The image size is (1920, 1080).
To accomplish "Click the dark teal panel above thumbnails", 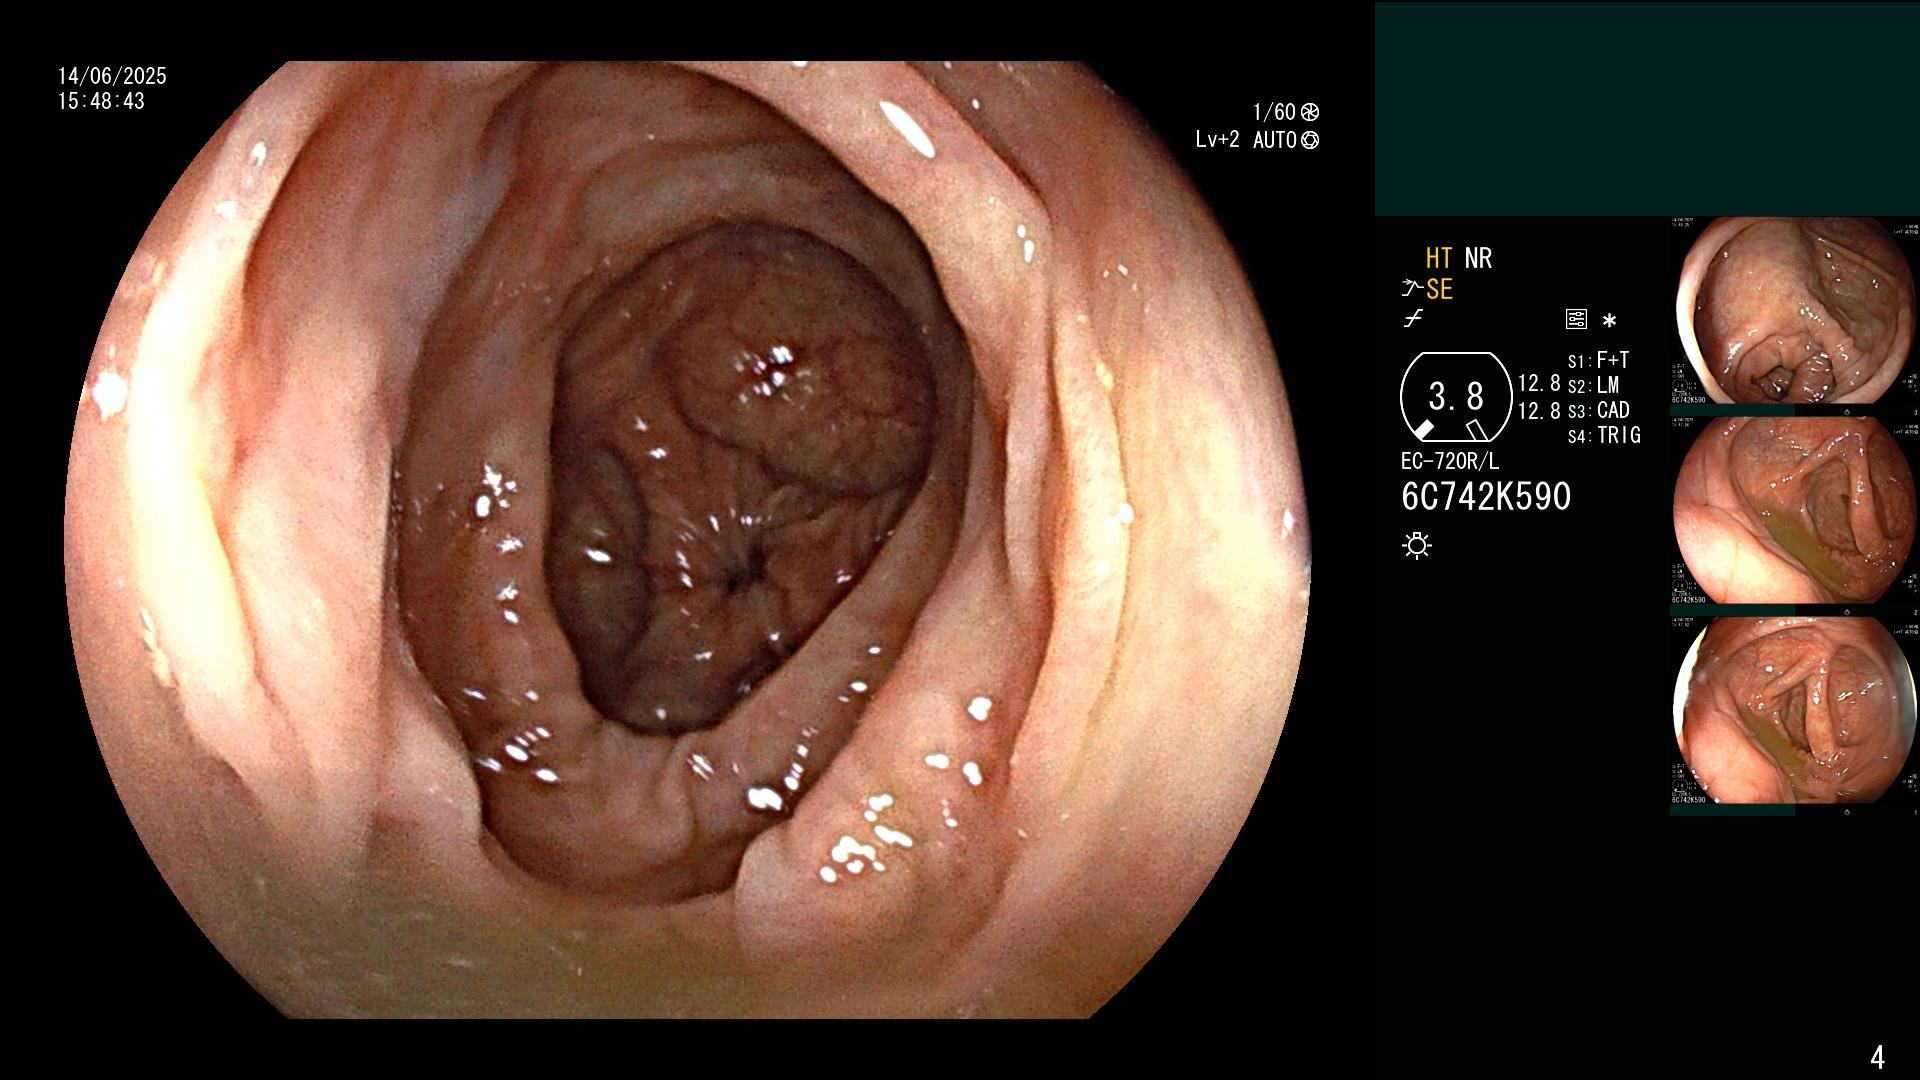I will [1647, 109].
